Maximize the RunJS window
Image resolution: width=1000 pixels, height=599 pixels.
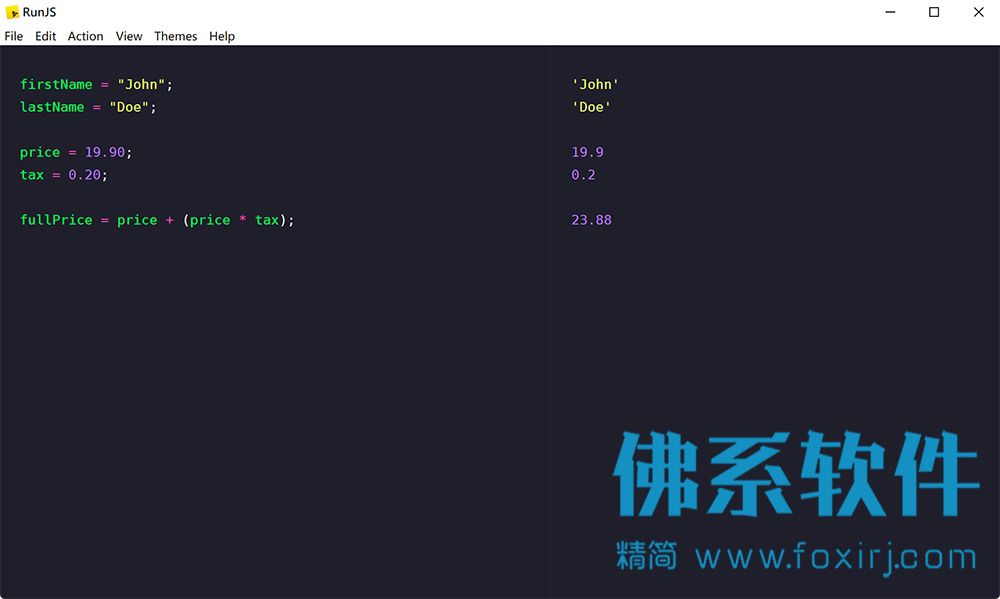pyautogui.click(x=934, y=12)
